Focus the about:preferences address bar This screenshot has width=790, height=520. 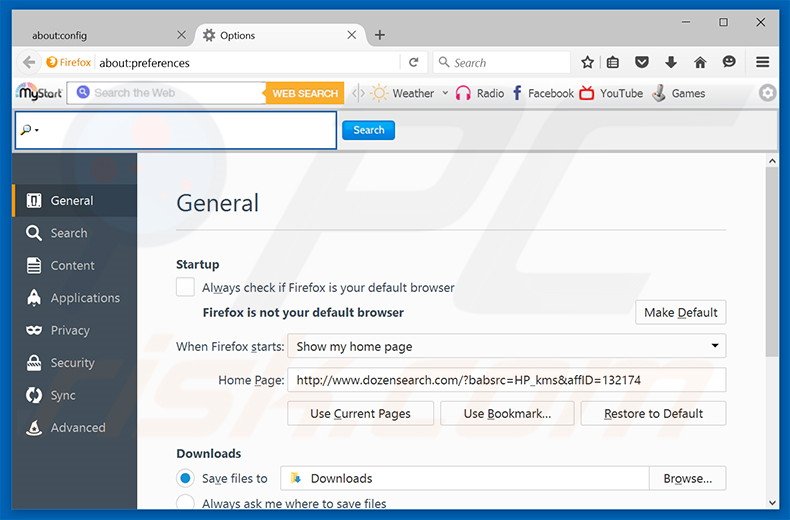[x=247, y=62]
